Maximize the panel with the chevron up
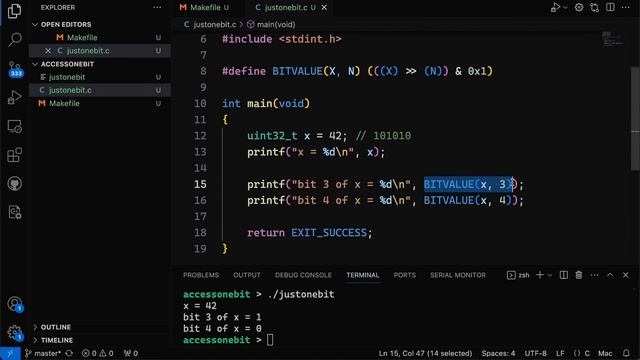 coord(610,275)
